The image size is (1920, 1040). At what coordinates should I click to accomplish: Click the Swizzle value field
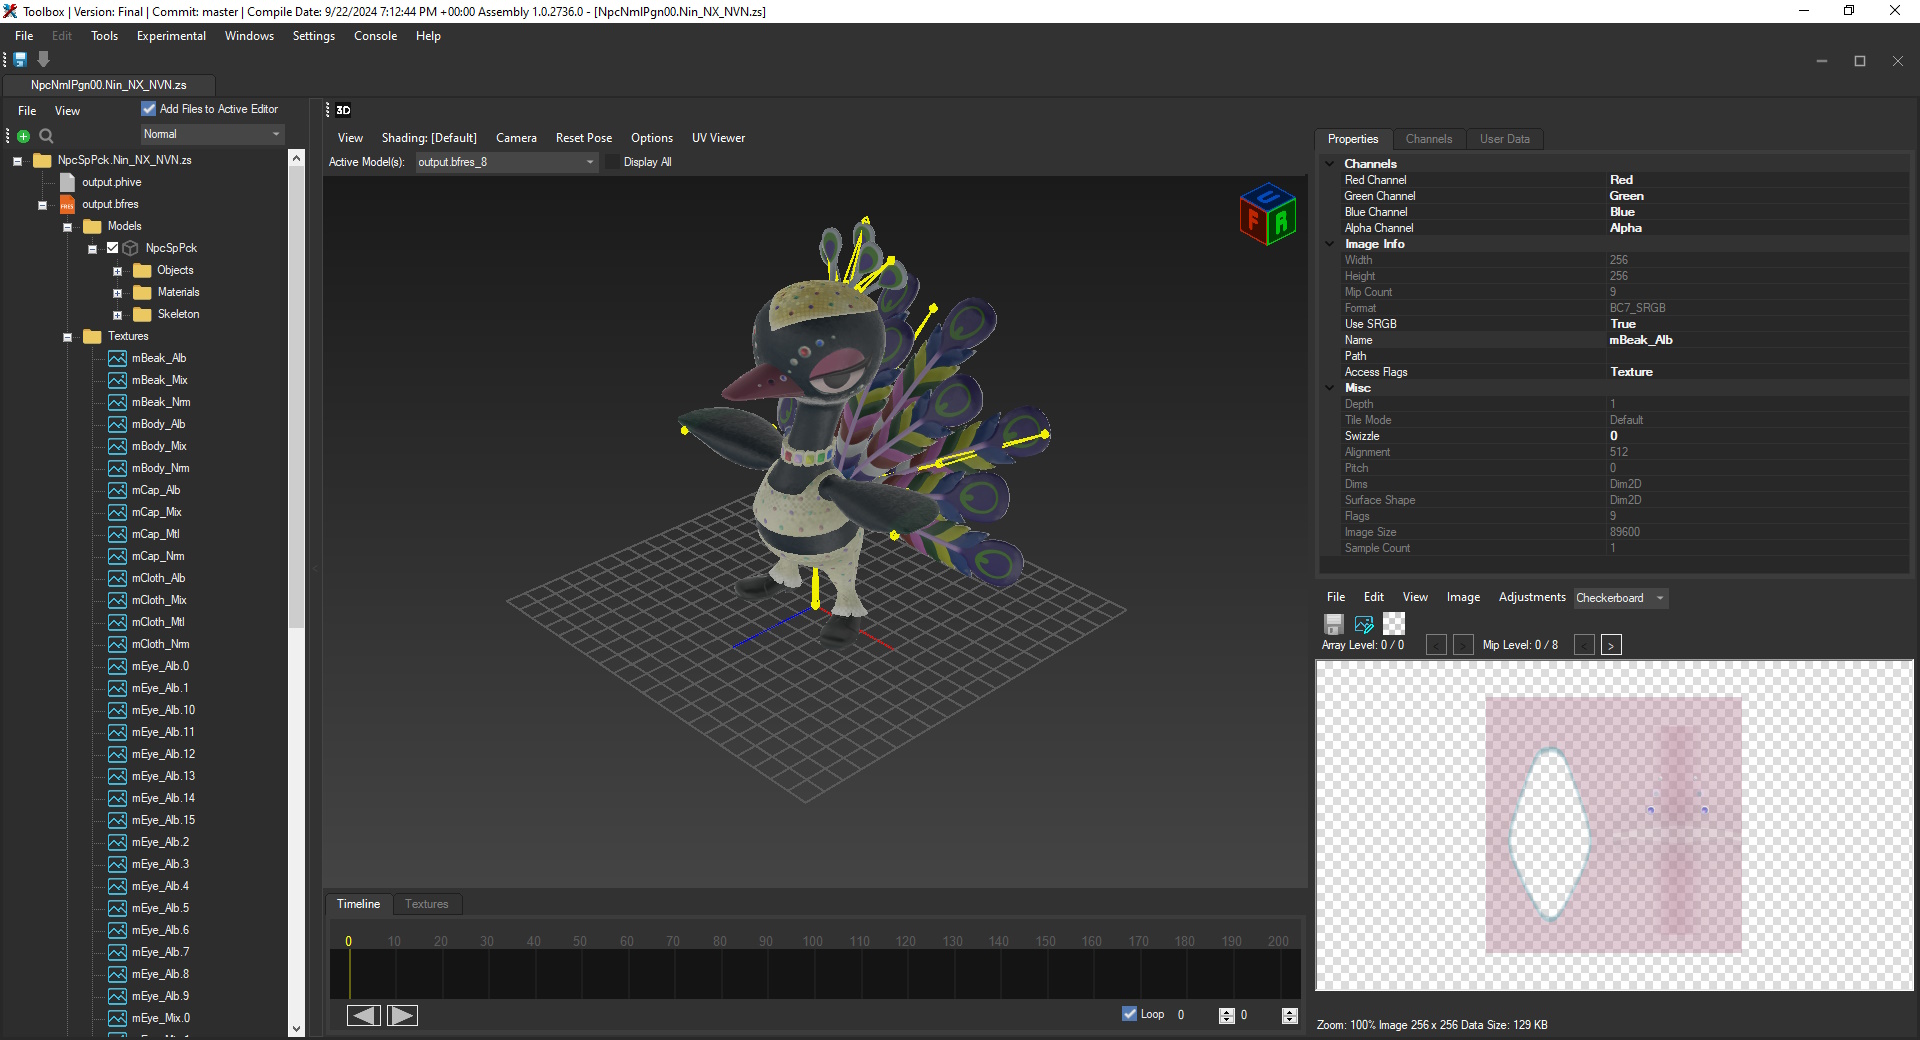click(1758, 436)
